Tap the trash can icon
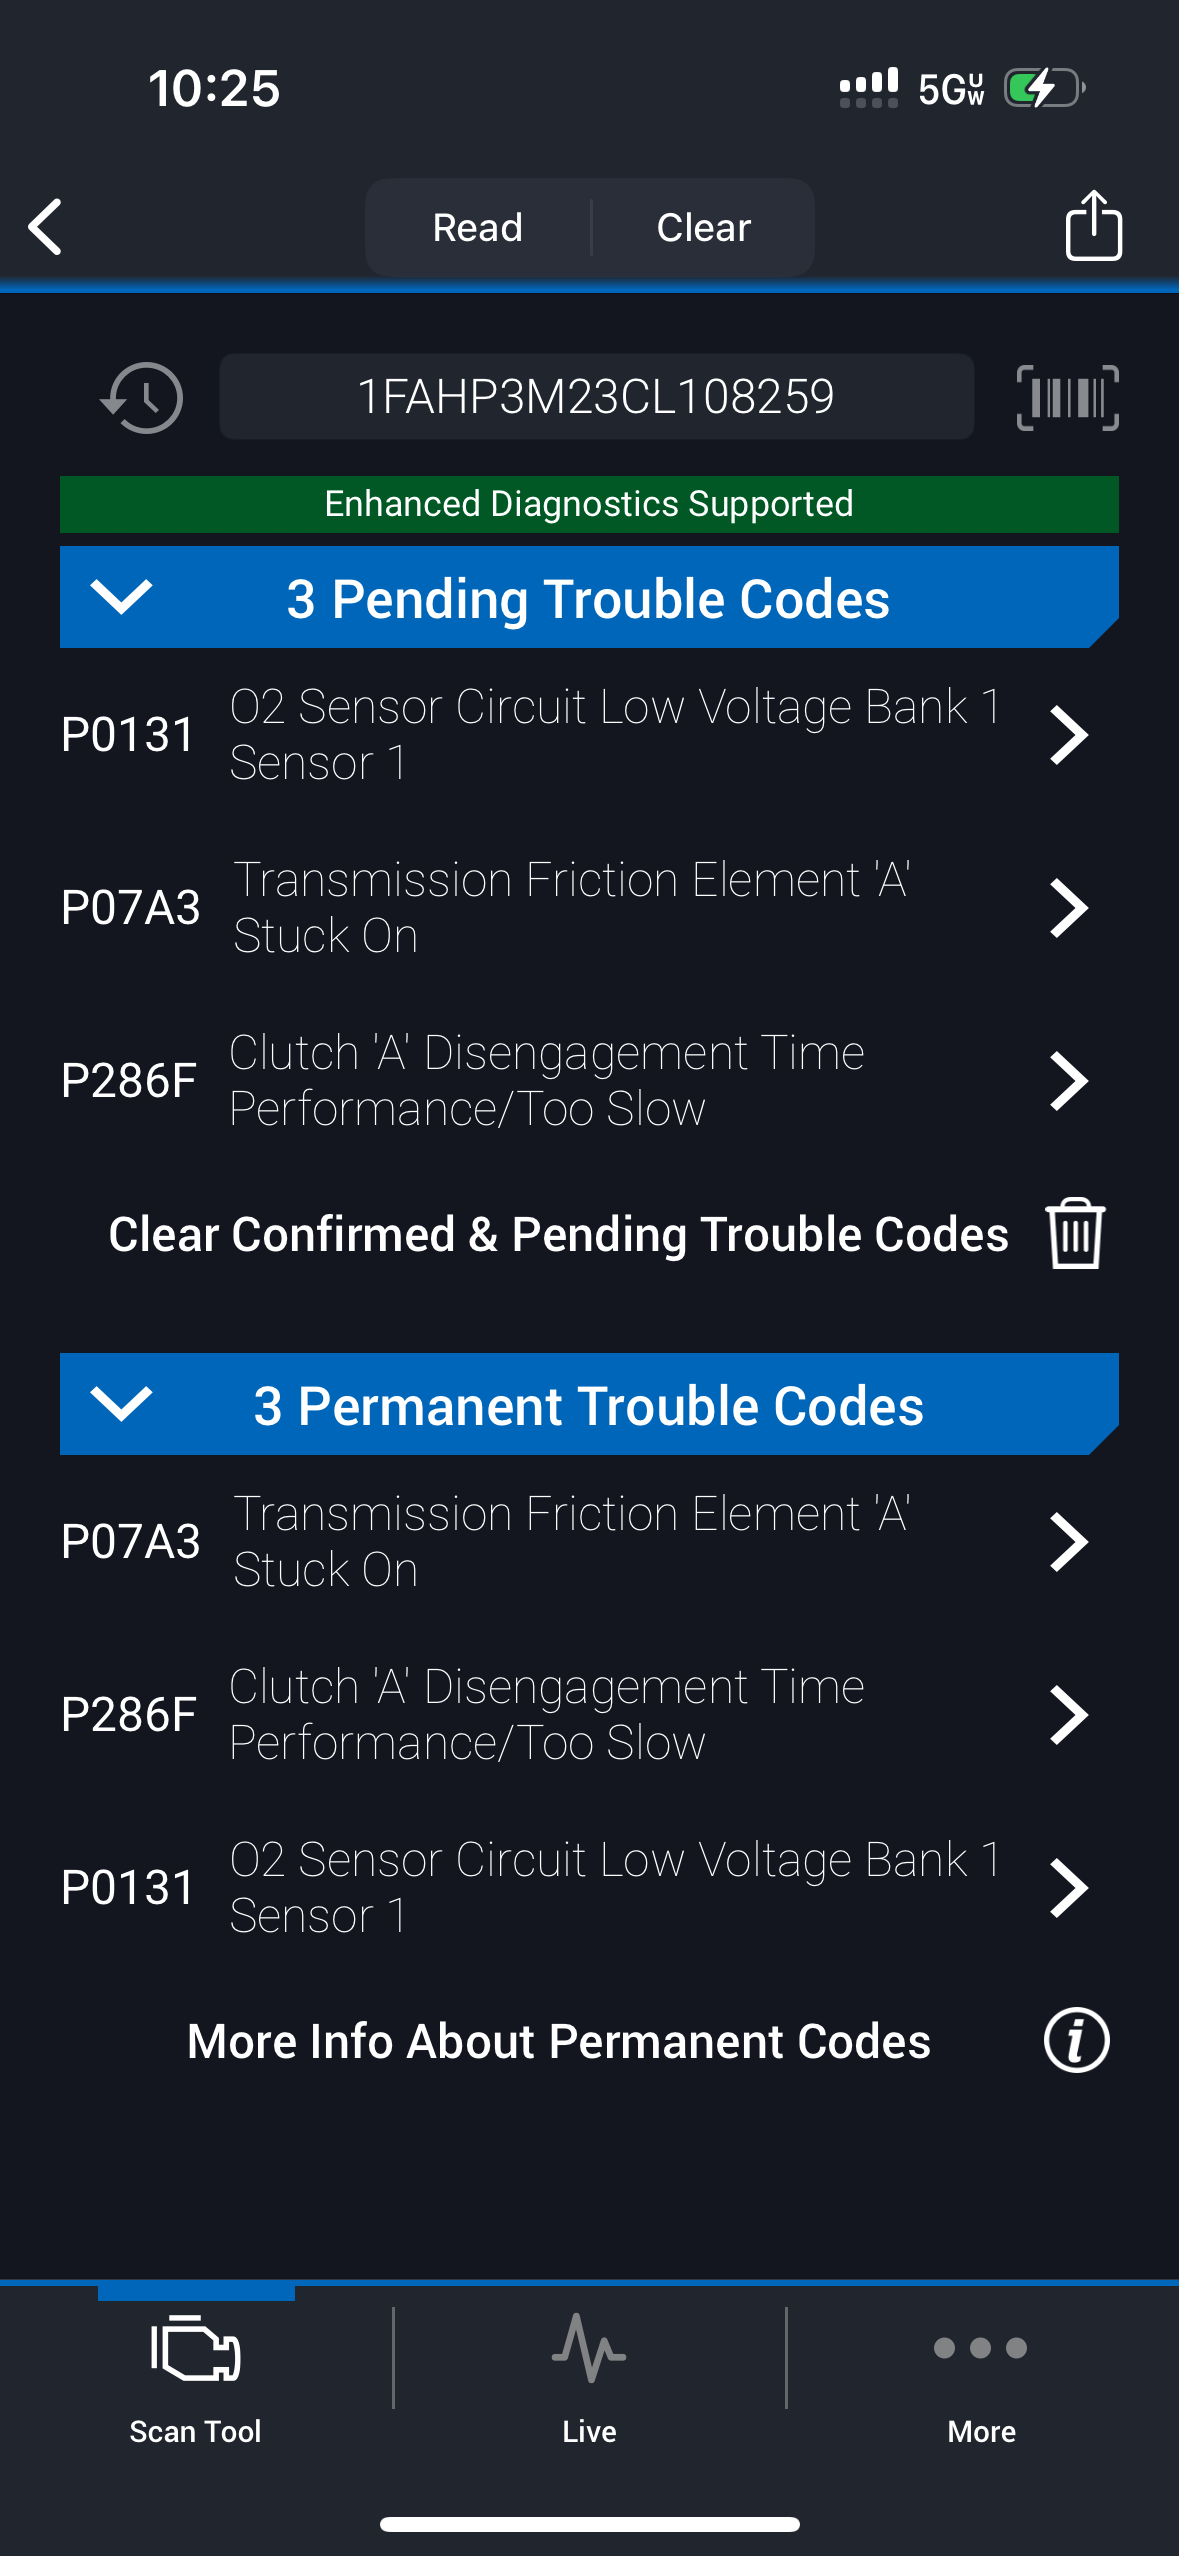This screenshot has height=2556, width=1179. (x=1075, y=1233)
